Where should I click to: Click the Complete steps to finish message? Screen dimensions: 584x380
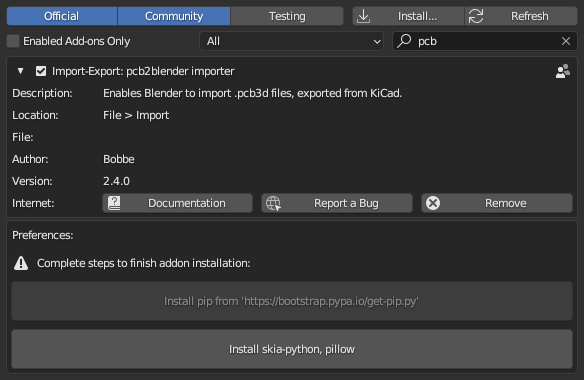tap(143, 263)
